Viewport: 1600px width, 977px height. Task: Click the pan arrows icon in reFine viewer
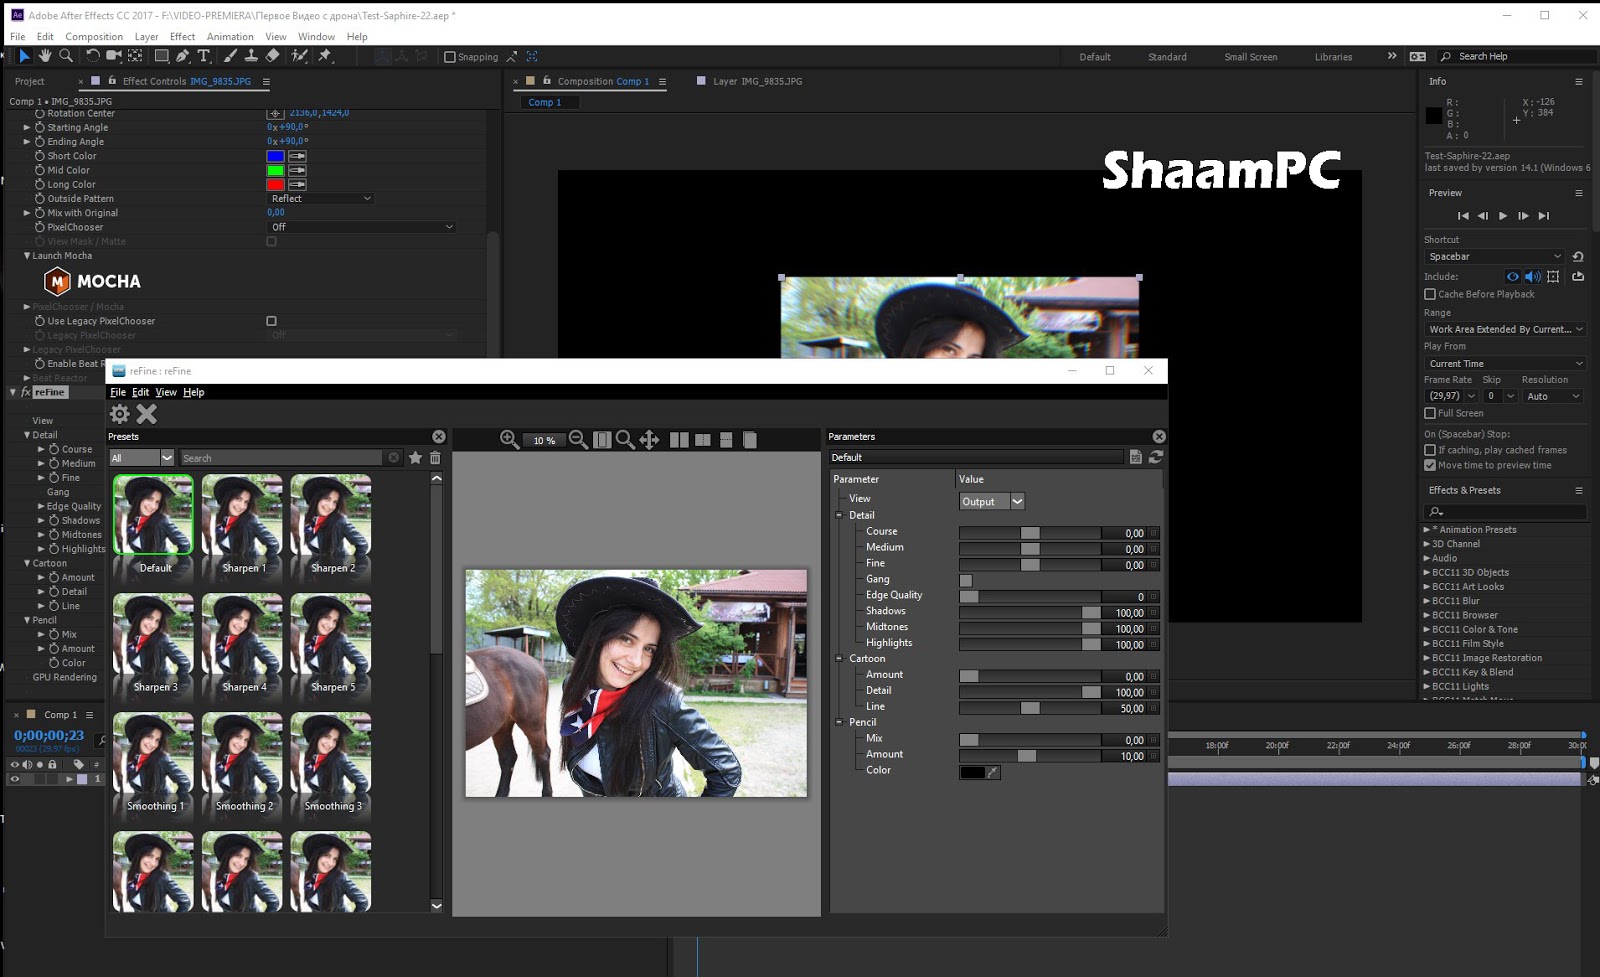tap(649, 440)
